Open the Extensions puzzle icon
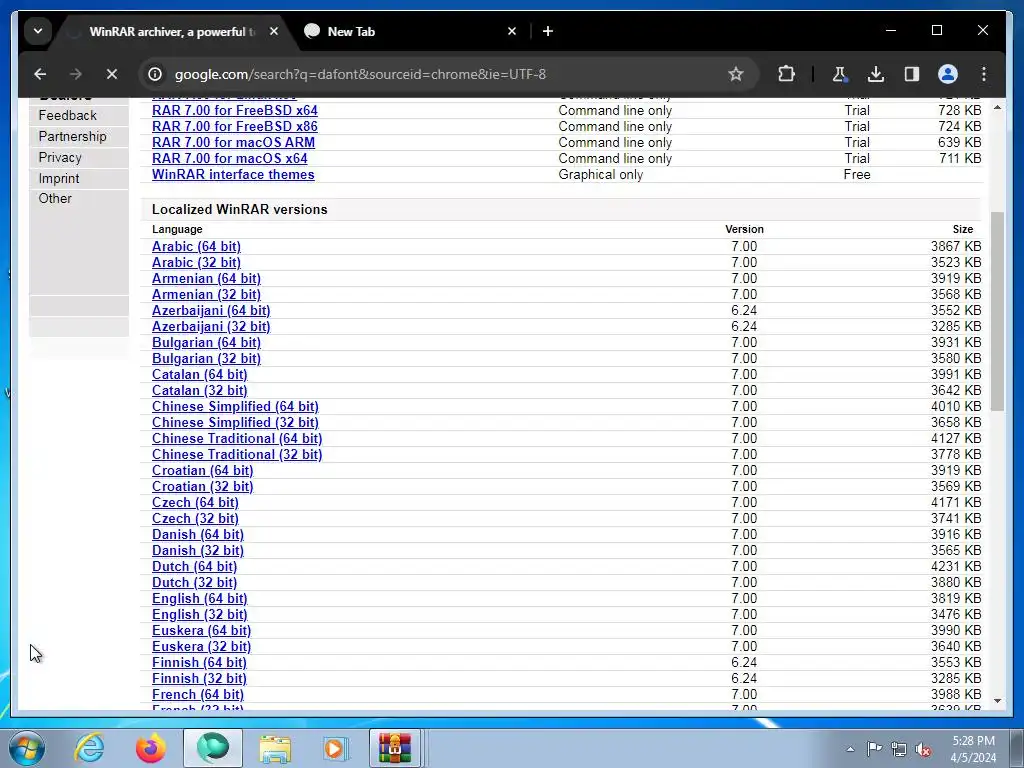1024x768 pixels. pos(786,74)
